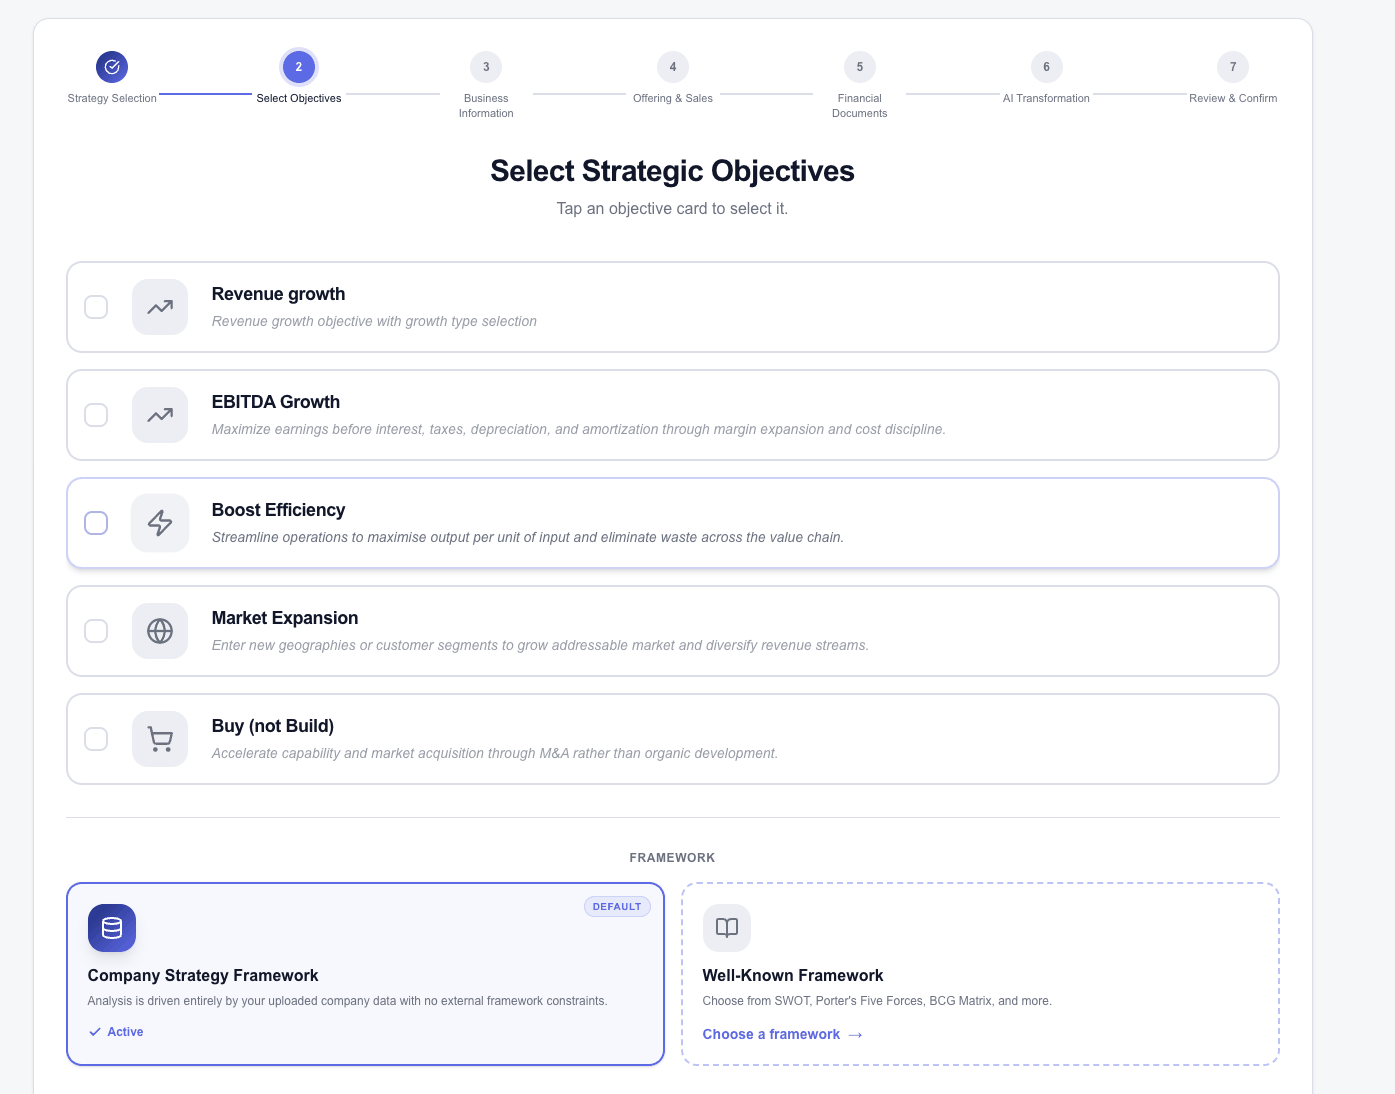This screenshot has width=1395, height=1094.
Task: Click the Revenue growth card title
Action: pos(278,294)
